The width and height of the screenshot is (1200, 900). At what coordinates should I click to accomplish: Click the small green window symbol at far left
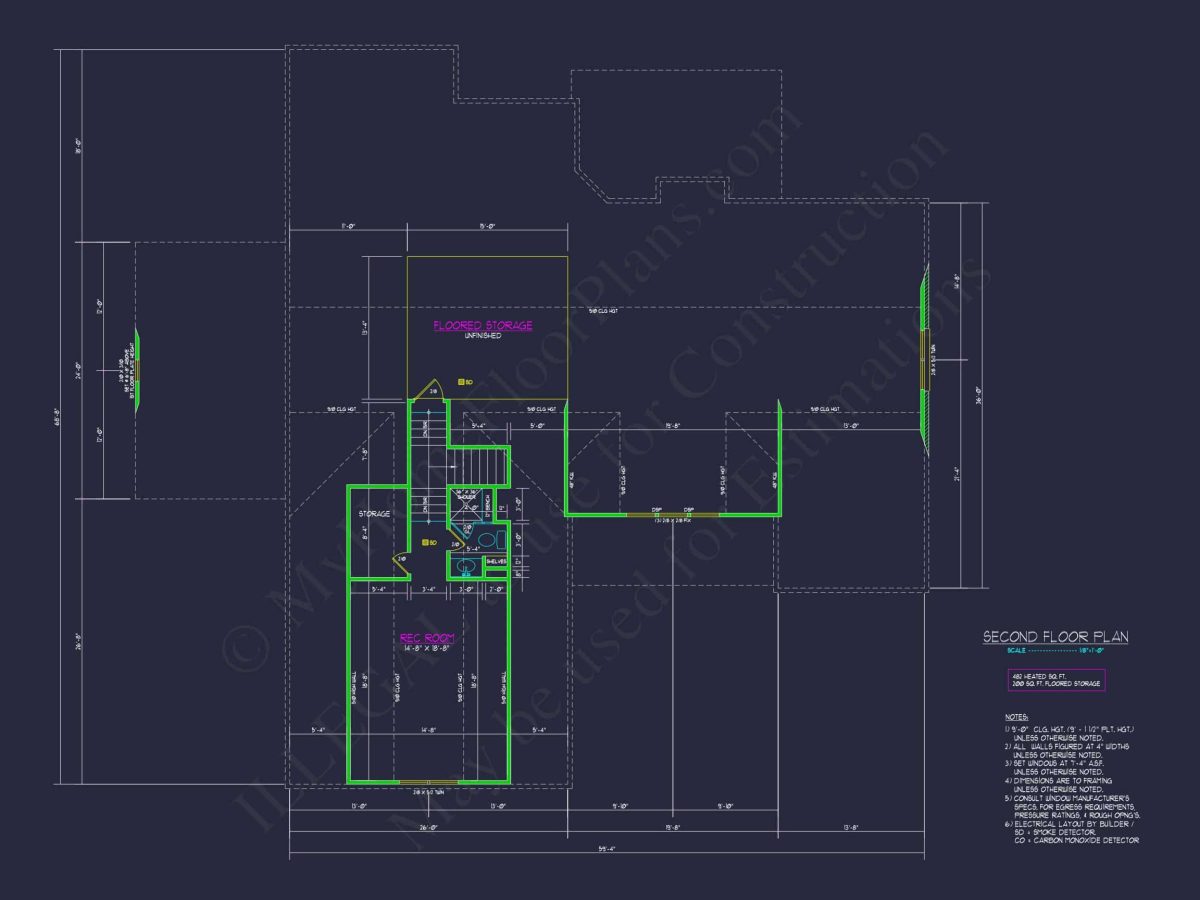pyautogui.click(x=139, y=370)
